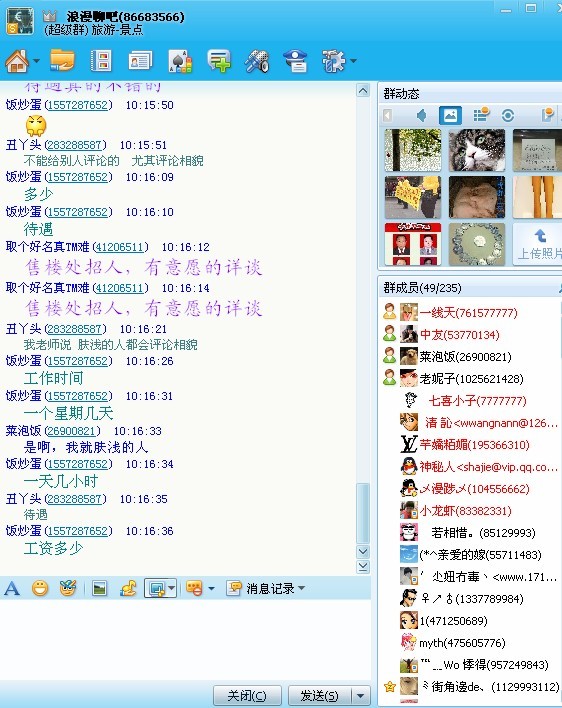The width and height of the screenshot is (562, 708).
Task: Click link 41206511 at 10:16:12
Action: click(x=120, y=247)
